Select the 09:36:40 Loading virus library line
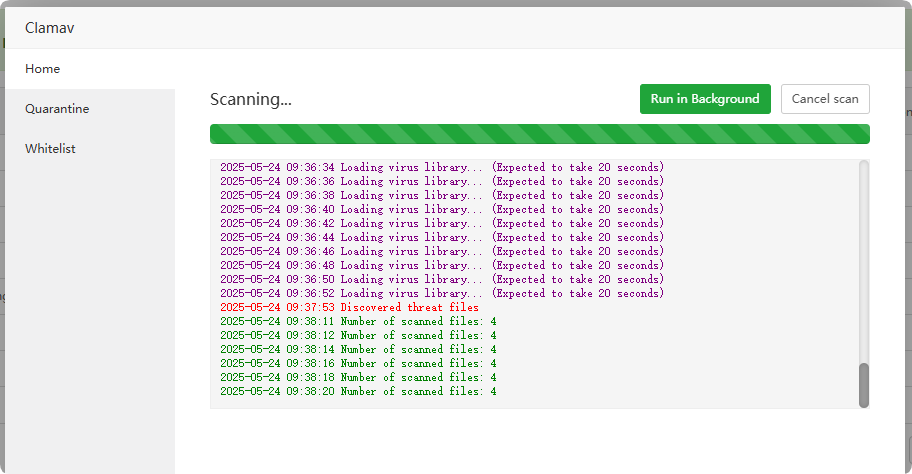This screenshot has width=912, height=474. click(442, 209)
